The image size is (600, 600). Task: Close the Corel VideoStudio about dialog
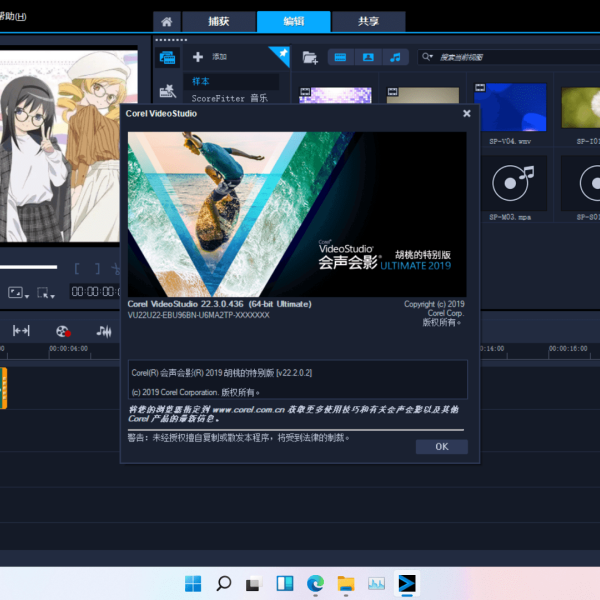coord(466,114)
